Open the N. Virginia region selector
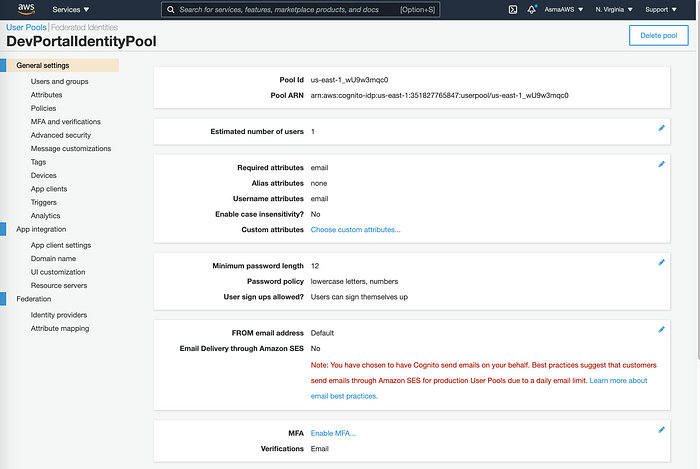 point(614,9)
